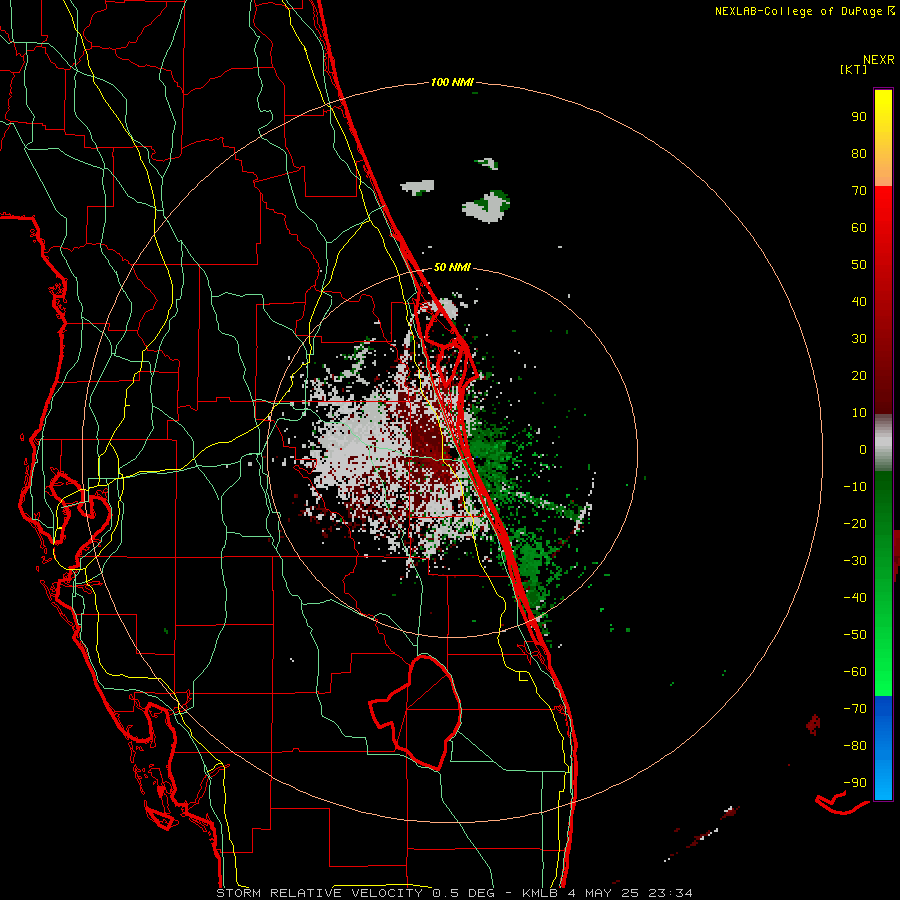Screen dimensions: 900x900
Task: Click the '50 NMI' range ring label
Action: coord(452,267)
